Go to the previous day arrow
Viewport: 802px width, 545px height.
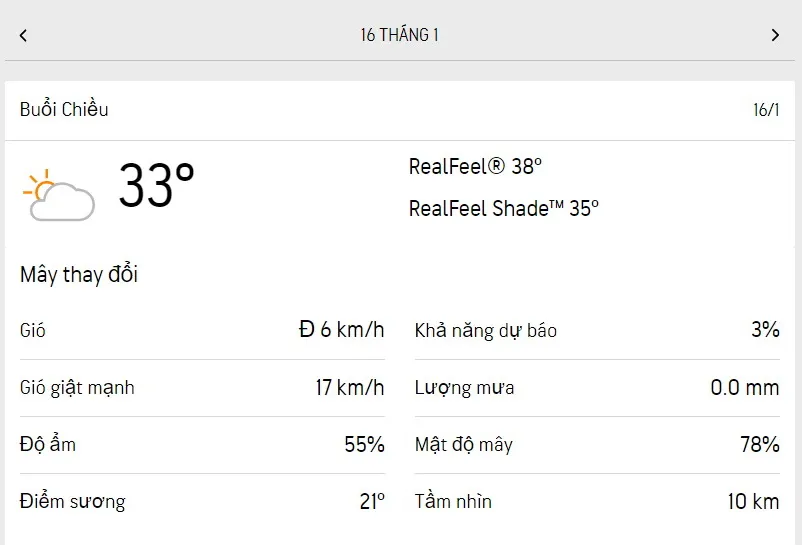(x=23, y=35)
